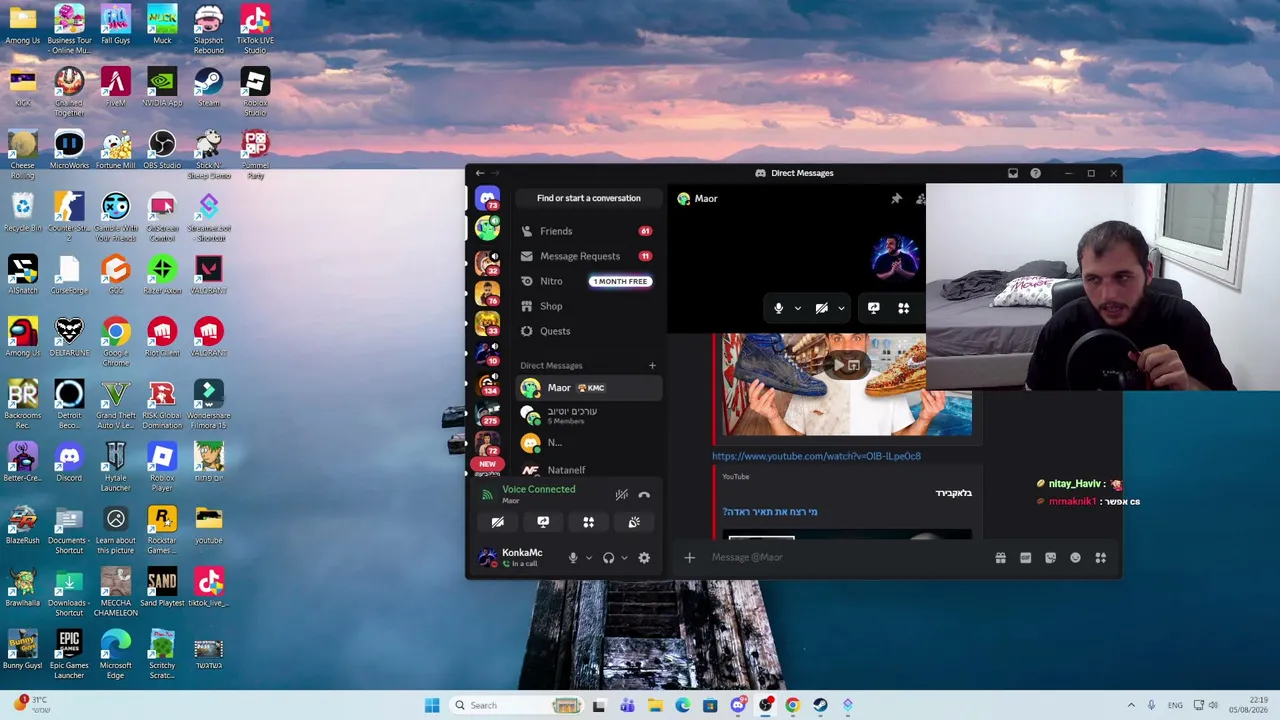The width and height of the screenshot is (1280, 720).
Task: Open the sticker picker
Action: click(1050, 558)
